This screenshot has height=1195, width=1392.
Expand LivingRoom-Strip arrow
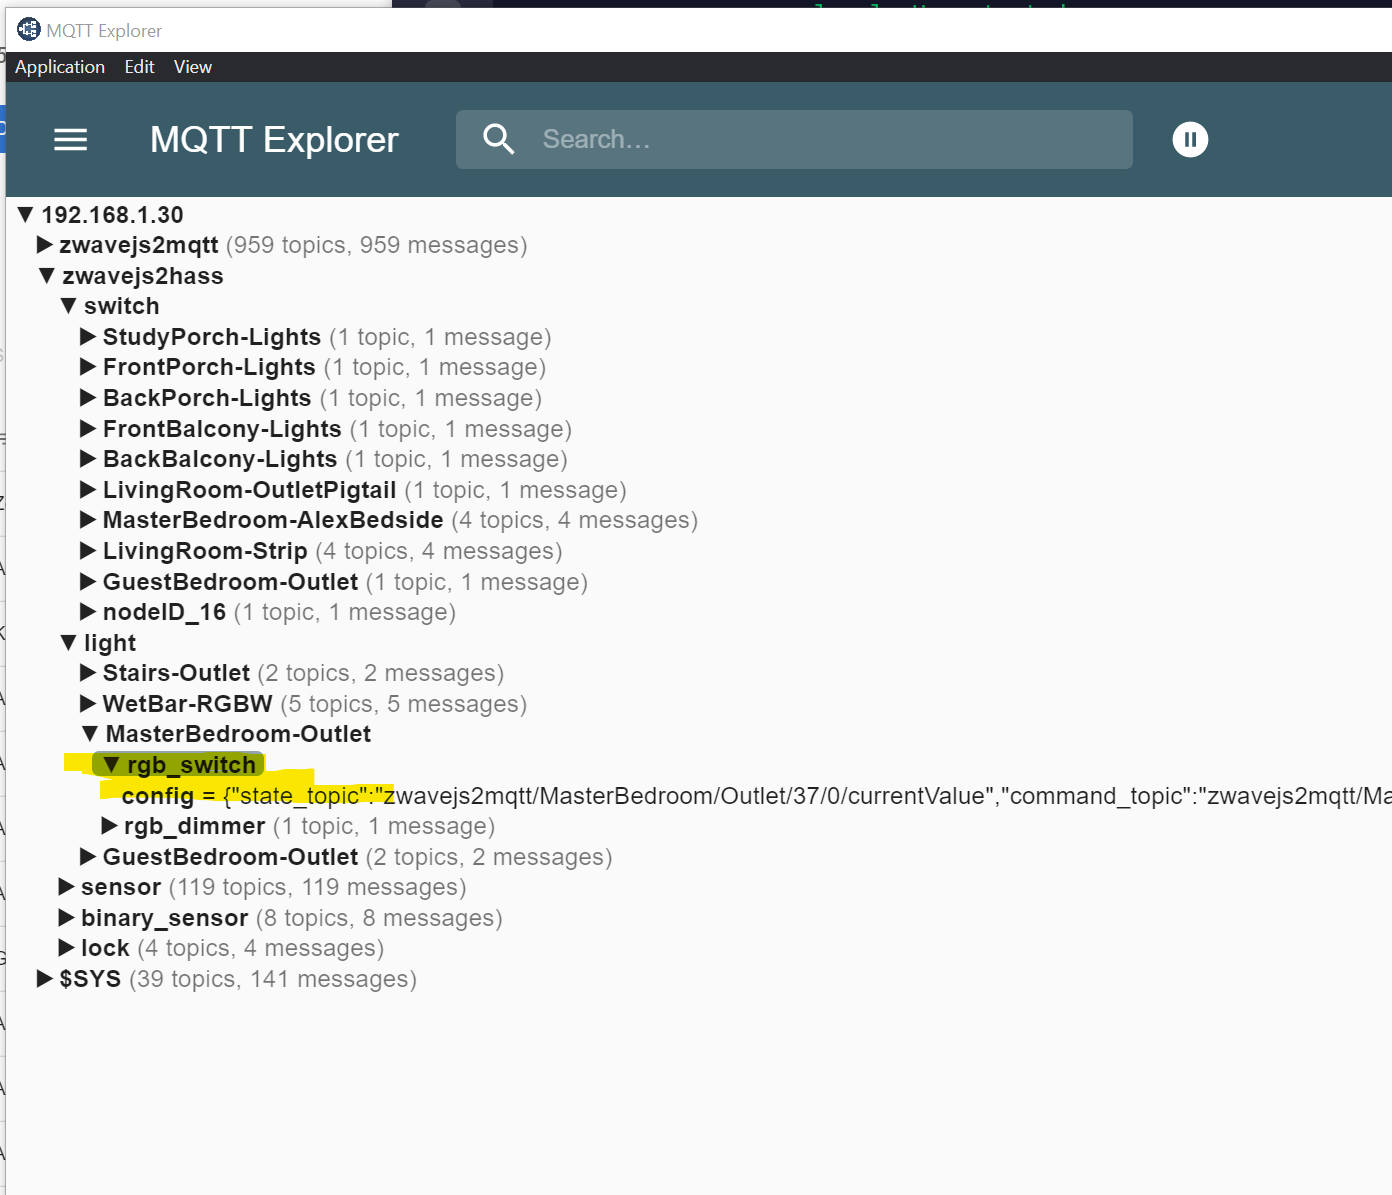(88, 551)
